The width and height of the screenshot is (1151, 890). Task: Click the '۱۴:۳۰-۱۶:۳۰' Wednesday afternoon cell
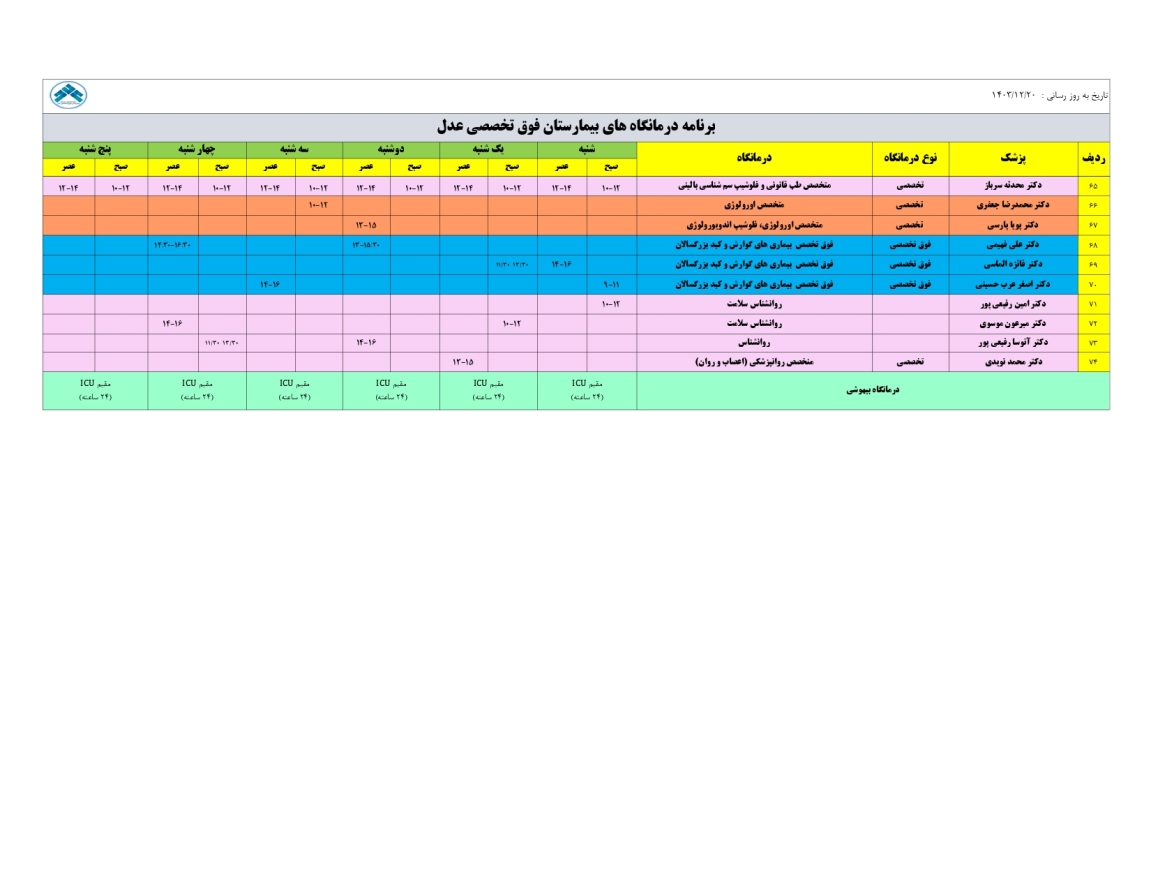tap(172, 245)
